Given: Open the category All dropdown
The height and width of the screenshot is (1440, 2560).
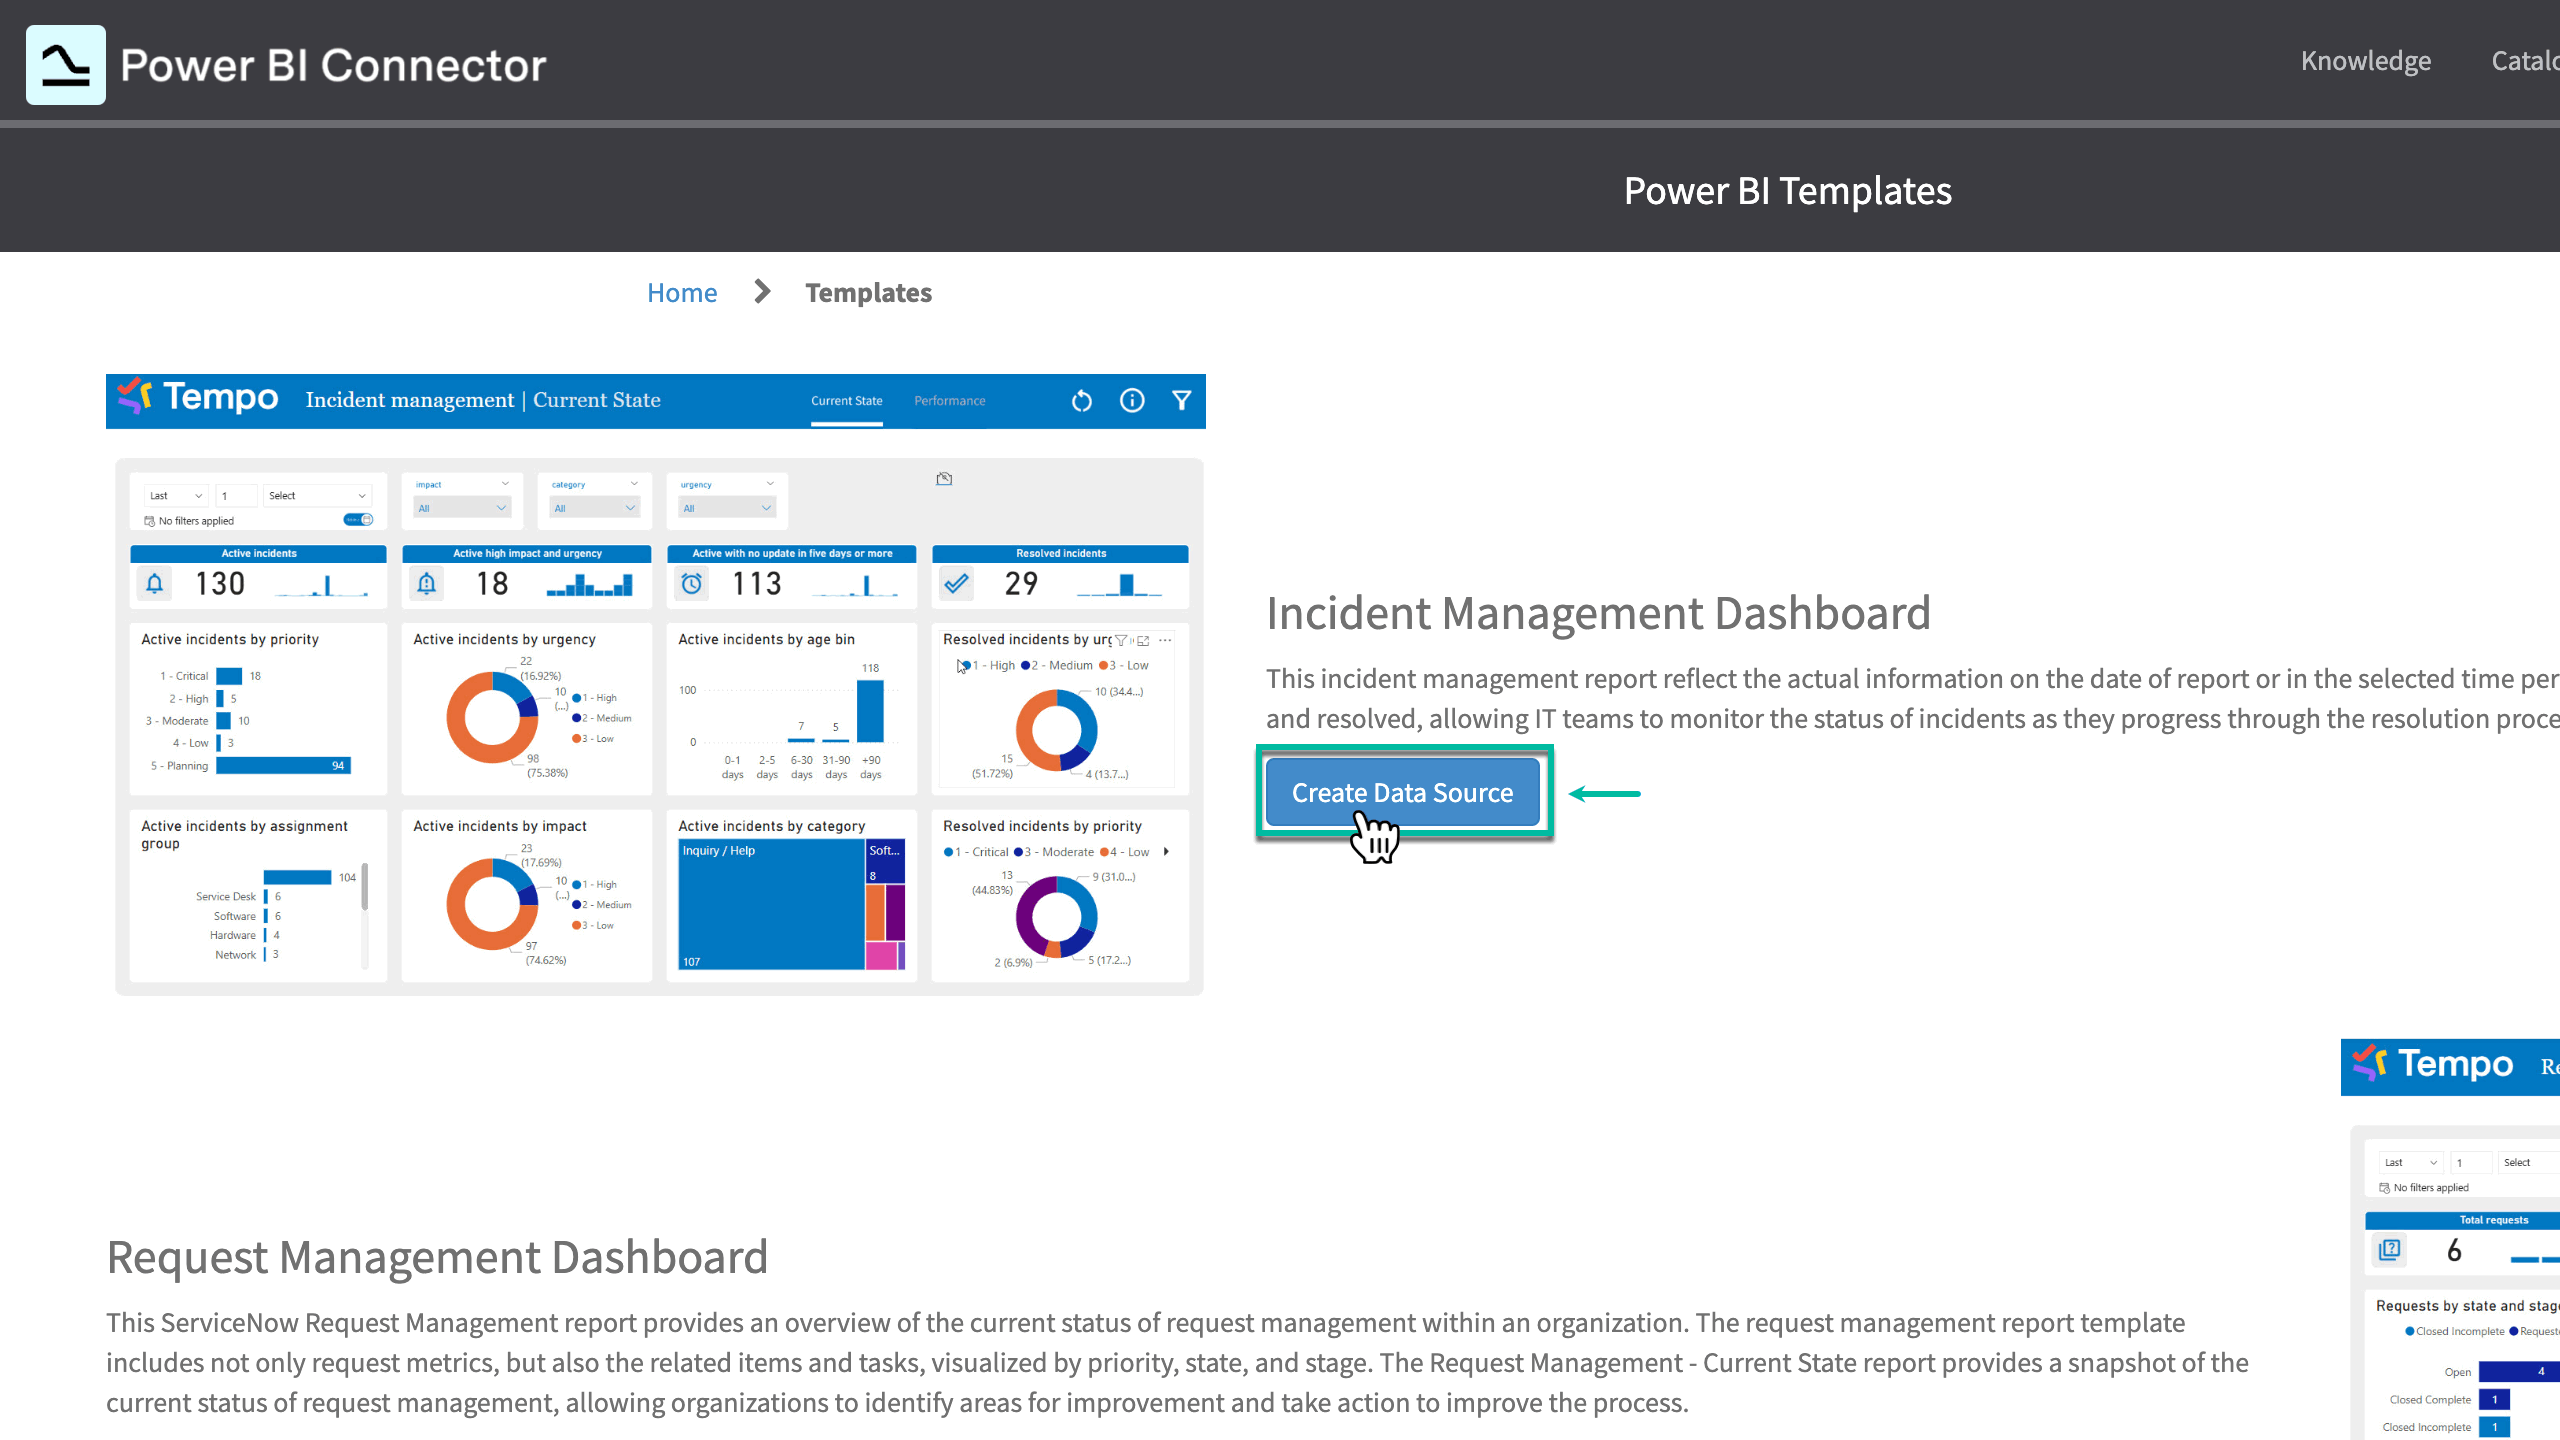Looking at the screenshot, I should (595, 508).
